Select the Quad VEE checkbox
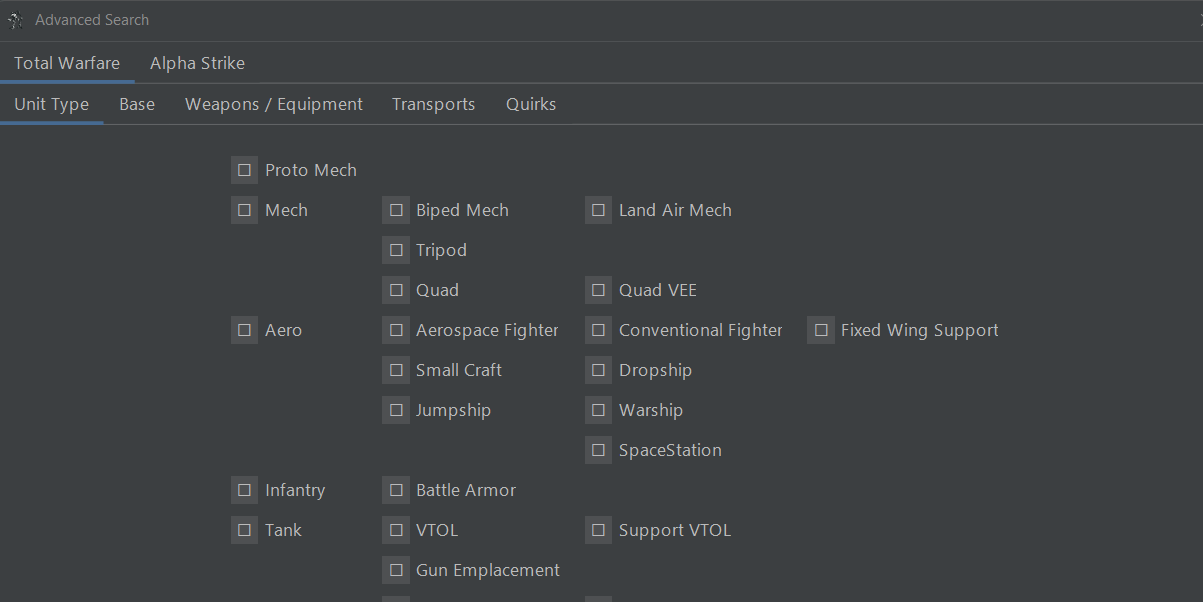 point(598,290)
